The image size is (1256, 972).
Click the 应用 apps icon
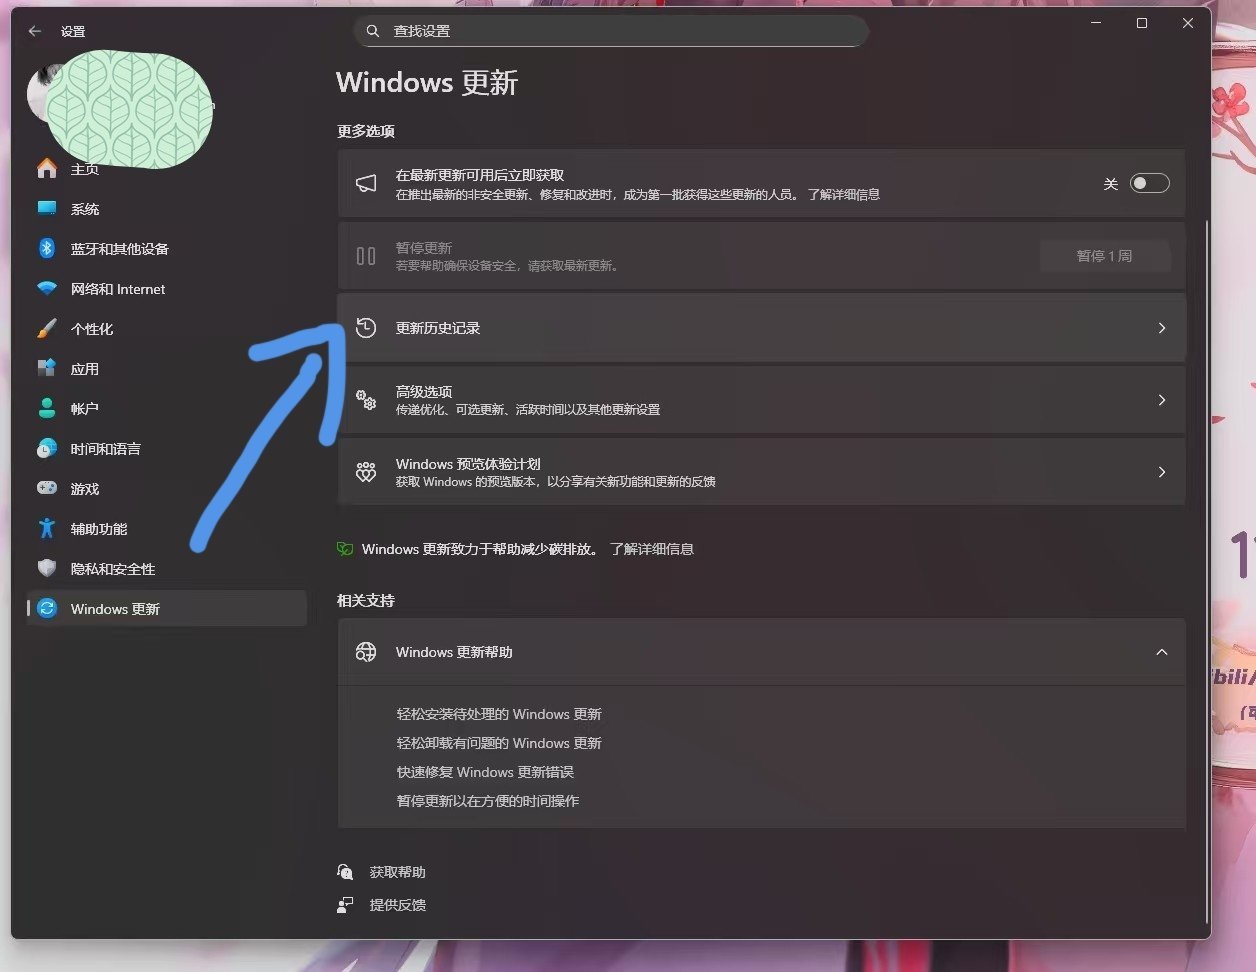pyautogui.click(x=47, y=369)
